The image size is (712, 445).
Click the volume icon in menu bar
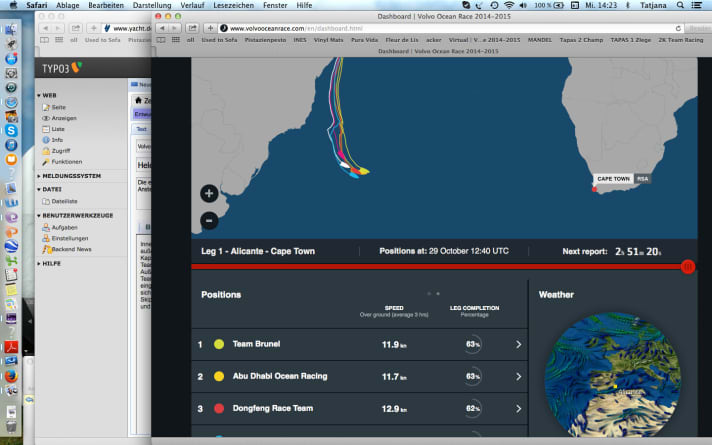[523, 5]
